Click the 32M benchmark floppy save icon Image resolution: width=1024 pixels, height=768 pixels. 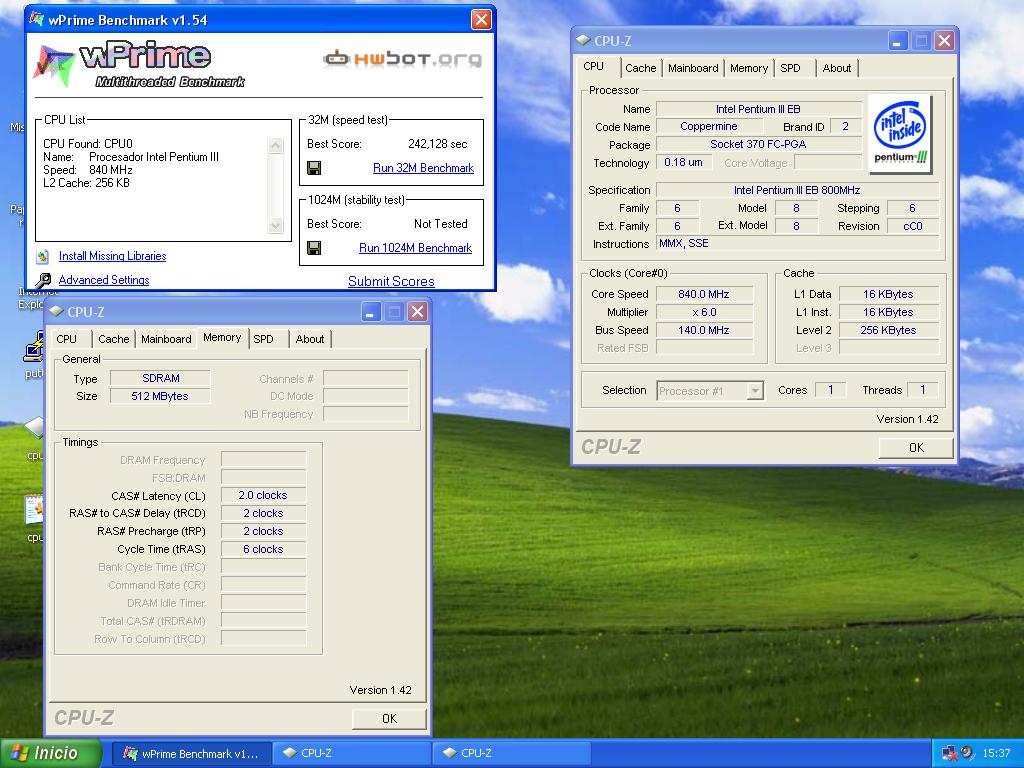tap(314, 168)
